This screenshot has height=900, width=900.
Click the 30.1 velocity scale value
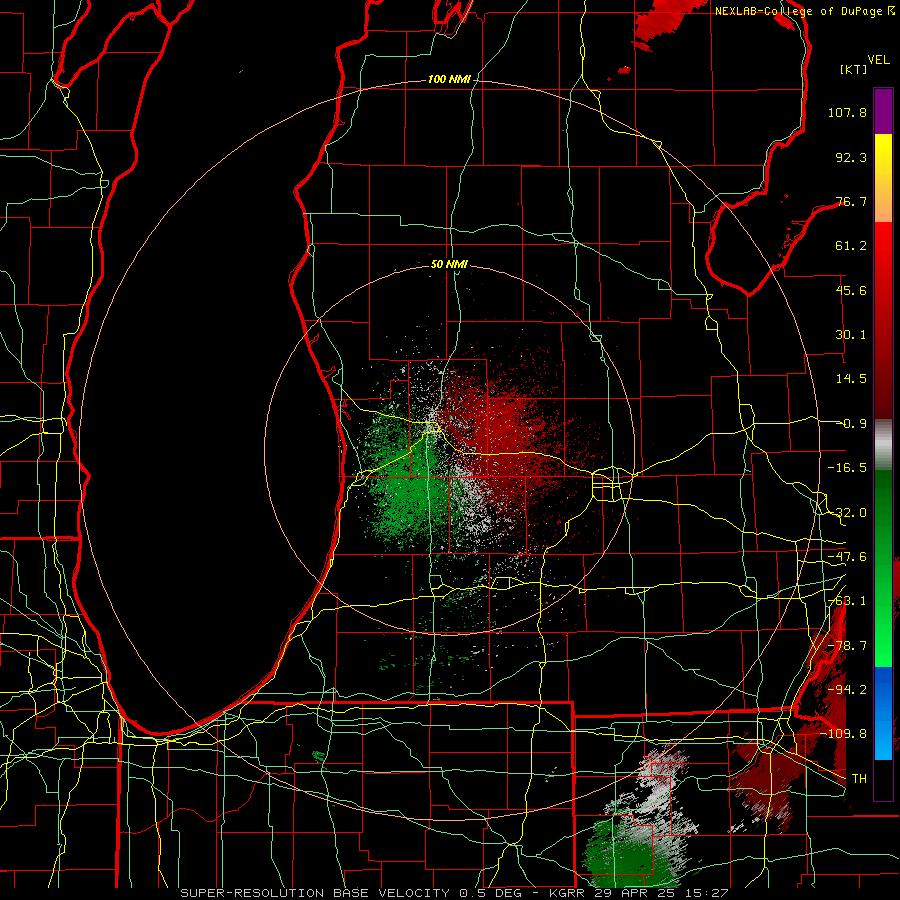pos(851,335)
